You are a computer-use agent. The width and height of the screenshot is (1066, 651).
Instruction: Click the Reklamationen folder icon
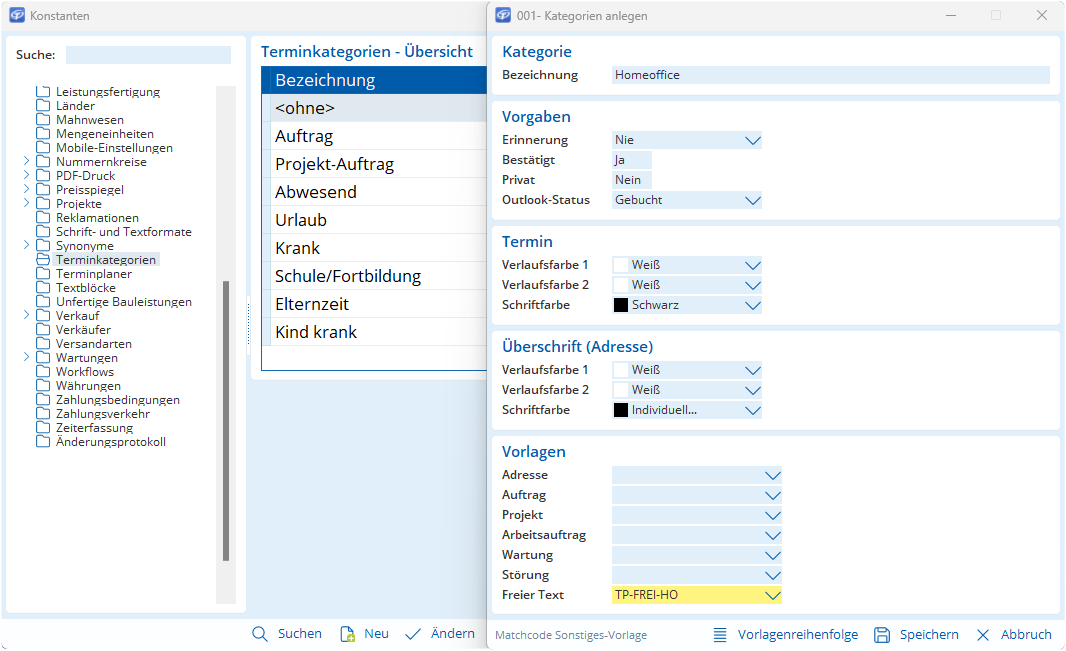pyautogui.click(x=43, y=217)
